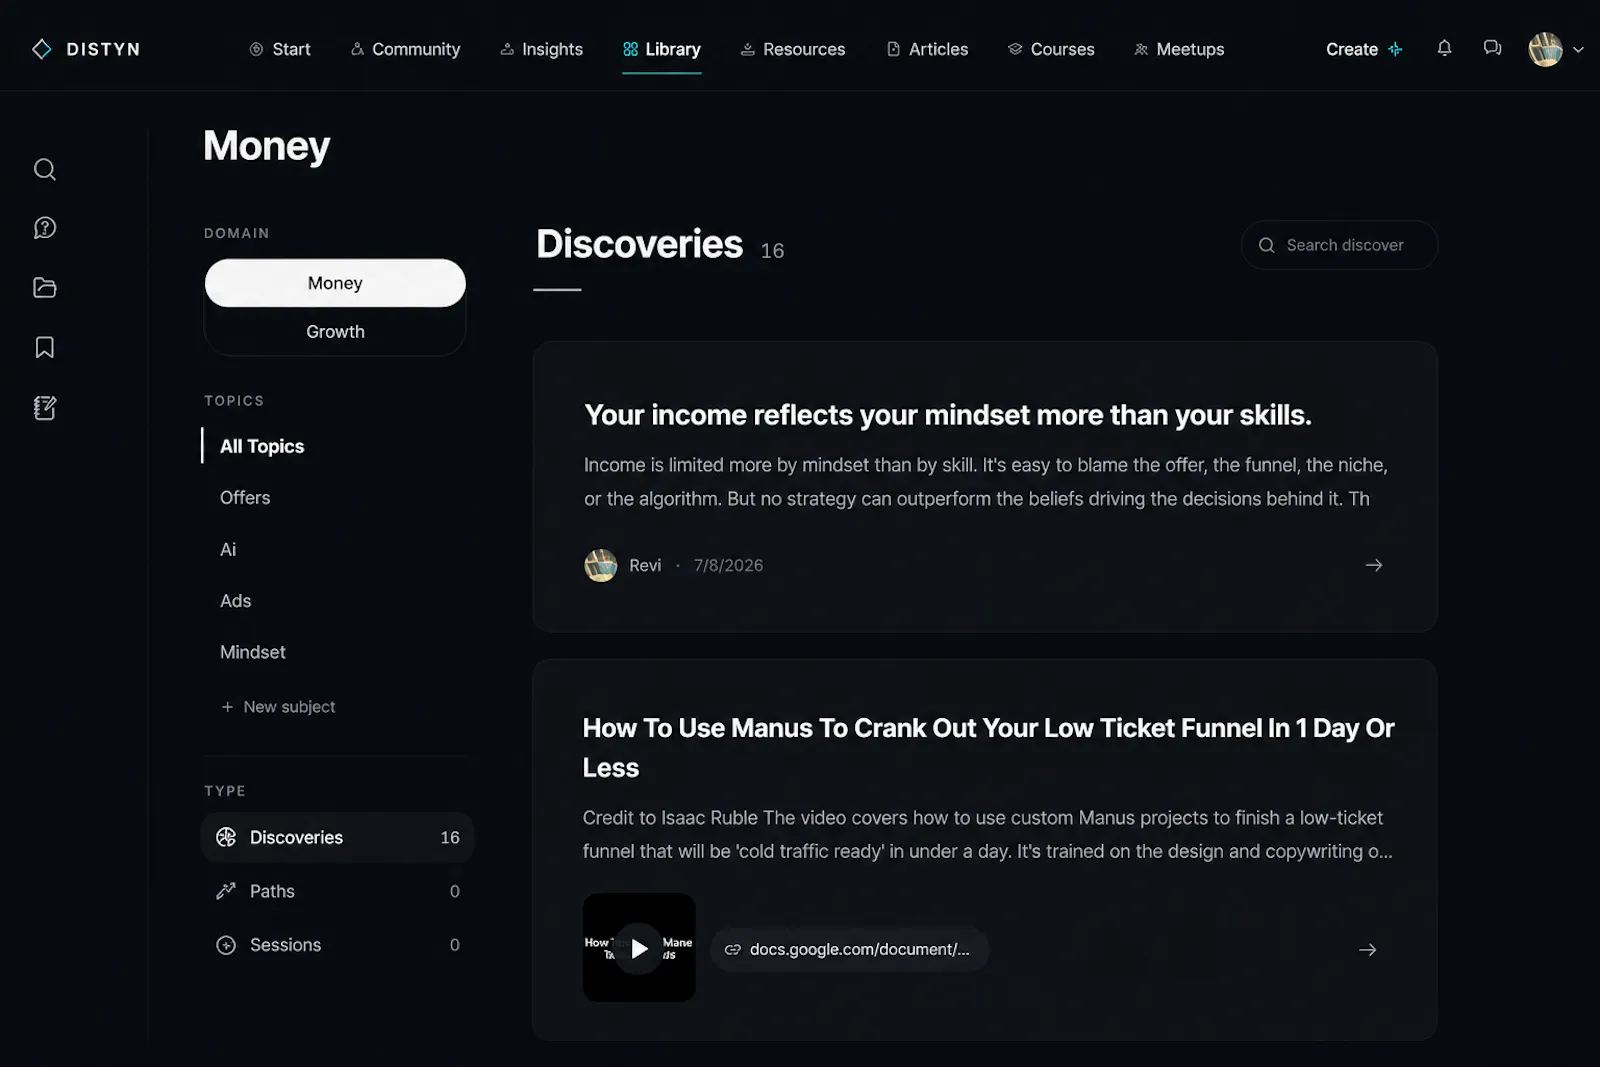Image resolution: width=1600 pixels, height=1067 pixels.
Task: Open the Articles tab
Action: point(927,49)
